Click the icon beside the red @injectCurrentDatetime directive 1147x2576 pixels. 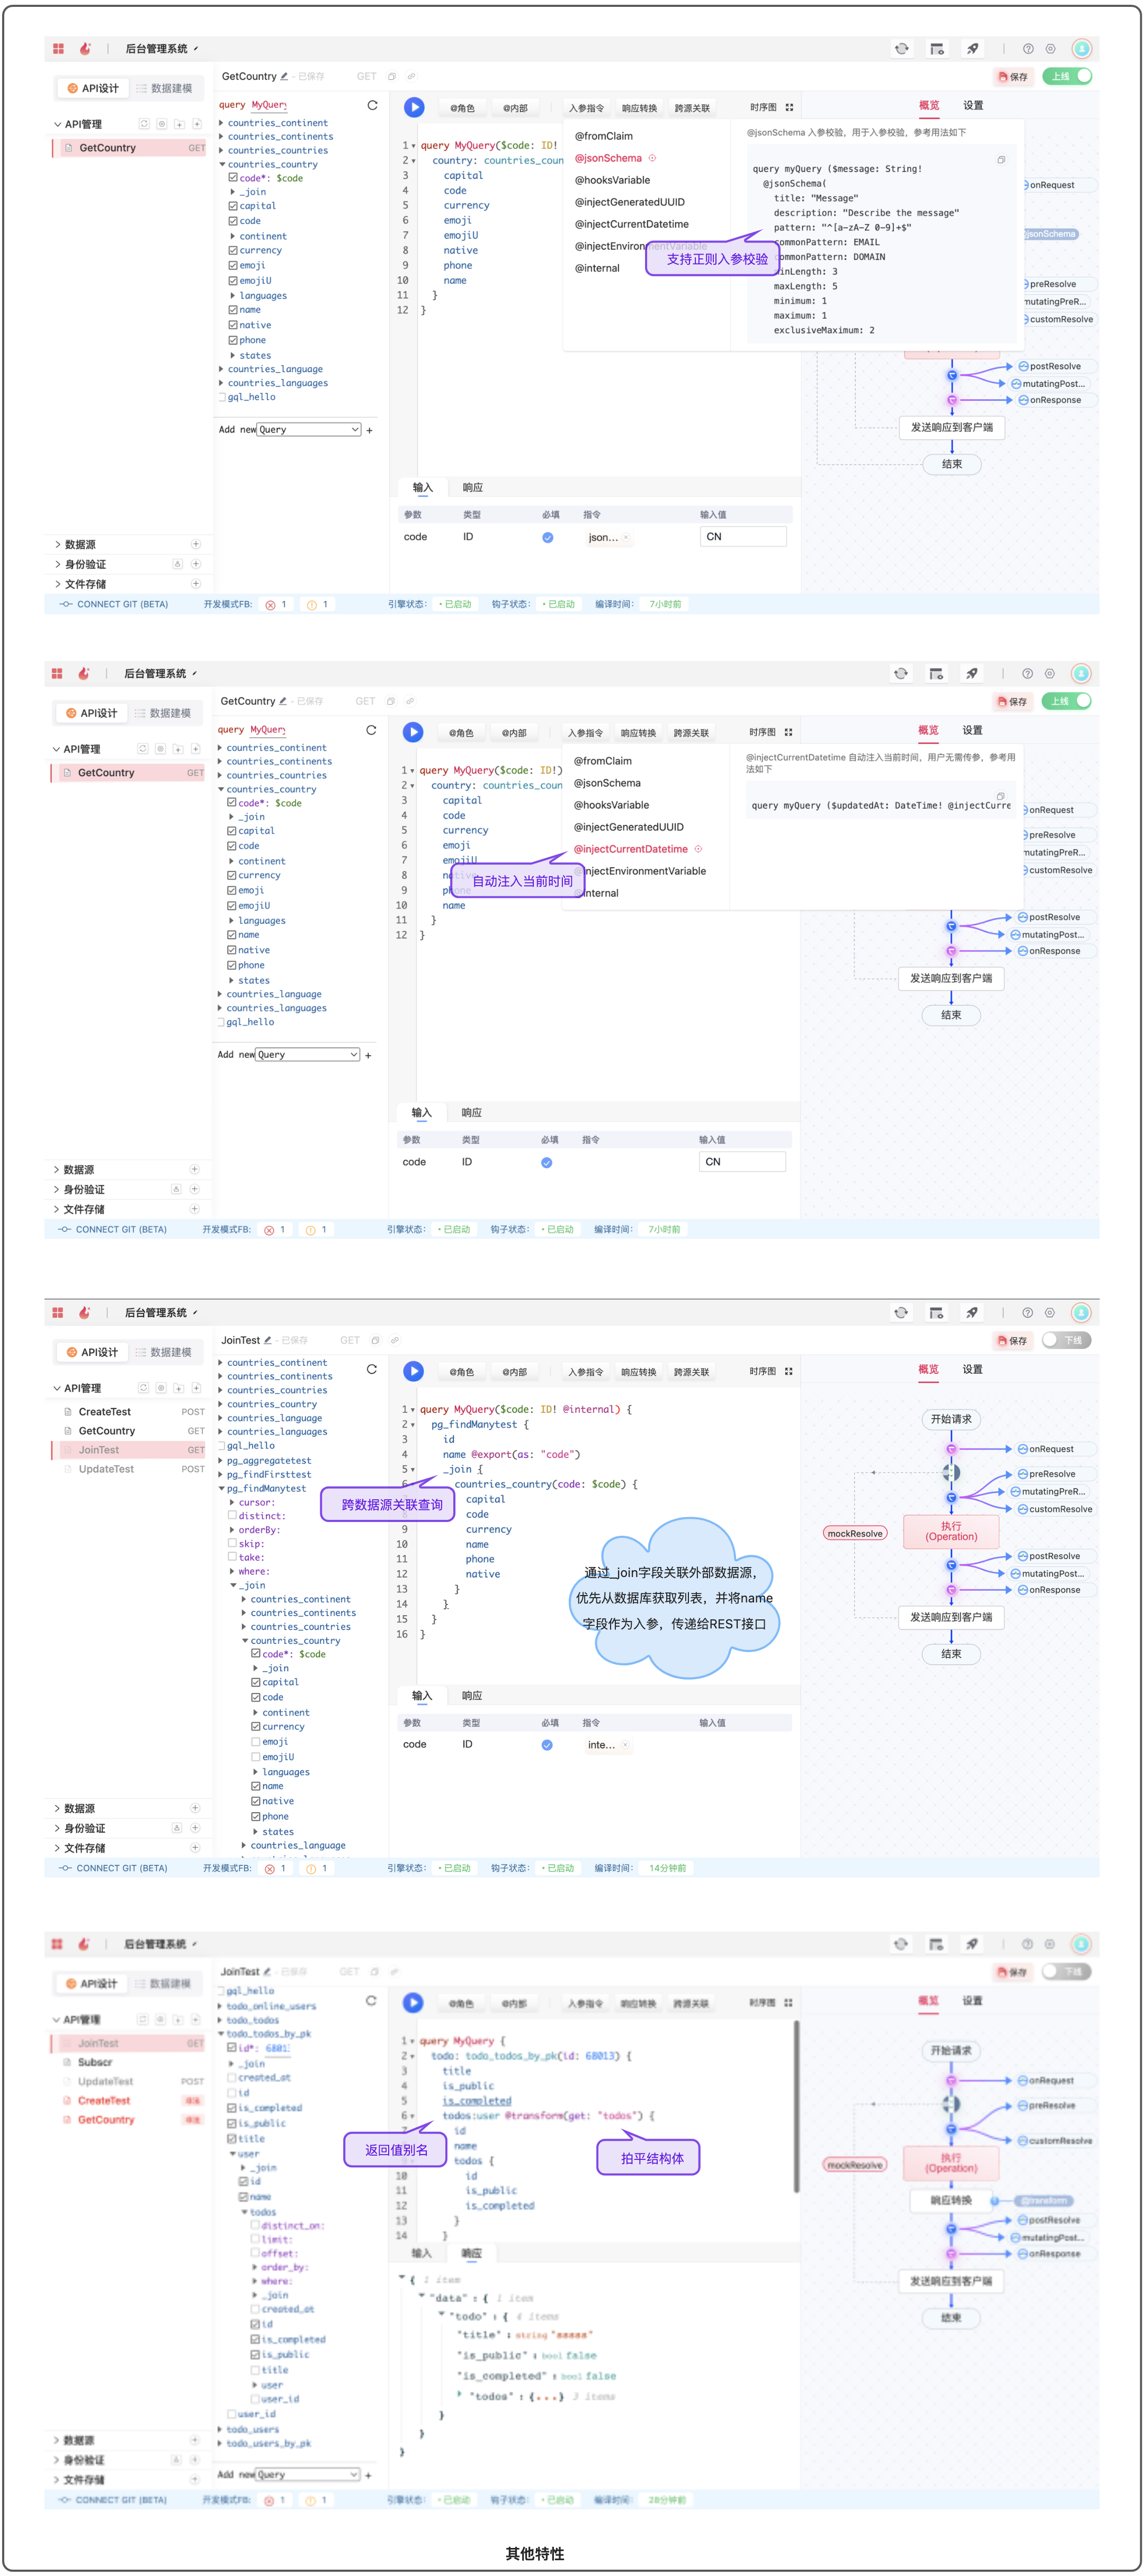(x=698, y=849)
